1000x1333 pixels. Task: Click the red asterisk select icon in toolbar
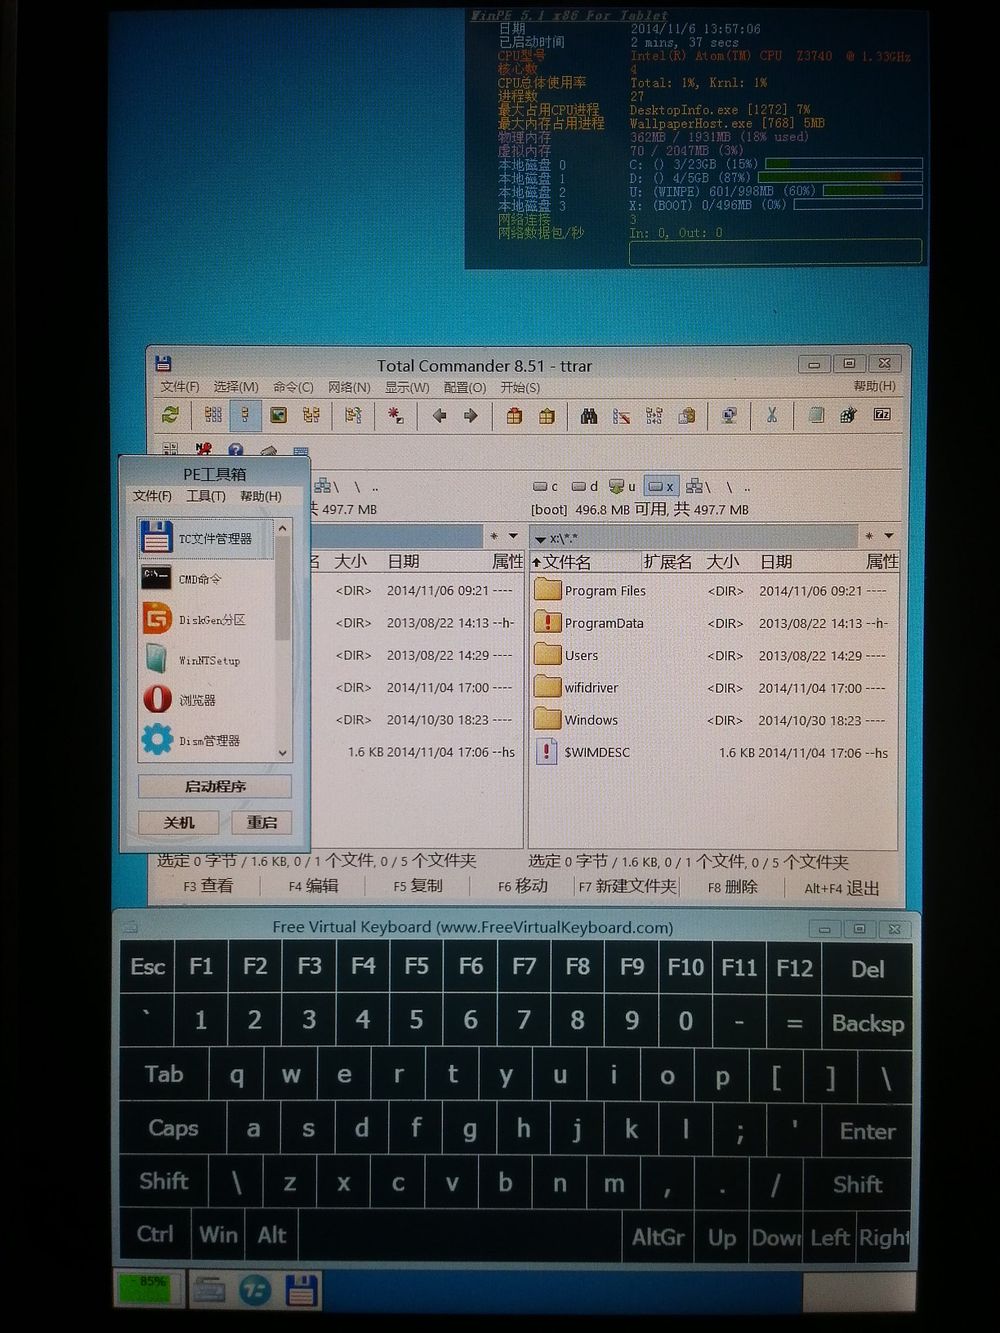click(x=396, y=415)
